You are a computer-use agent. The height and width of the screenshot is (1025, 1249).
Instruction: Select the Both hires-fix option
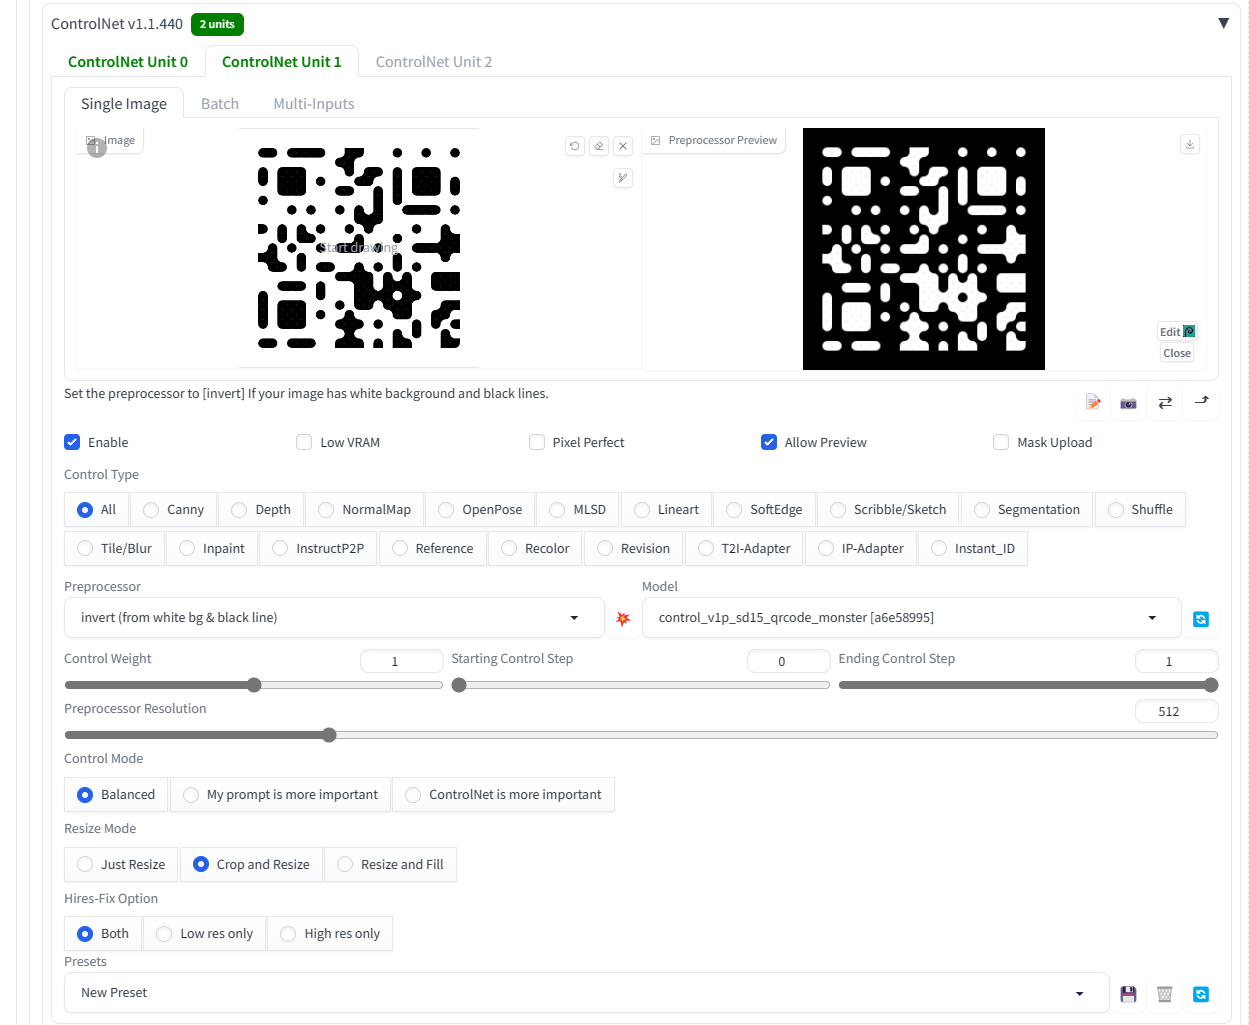103,934
